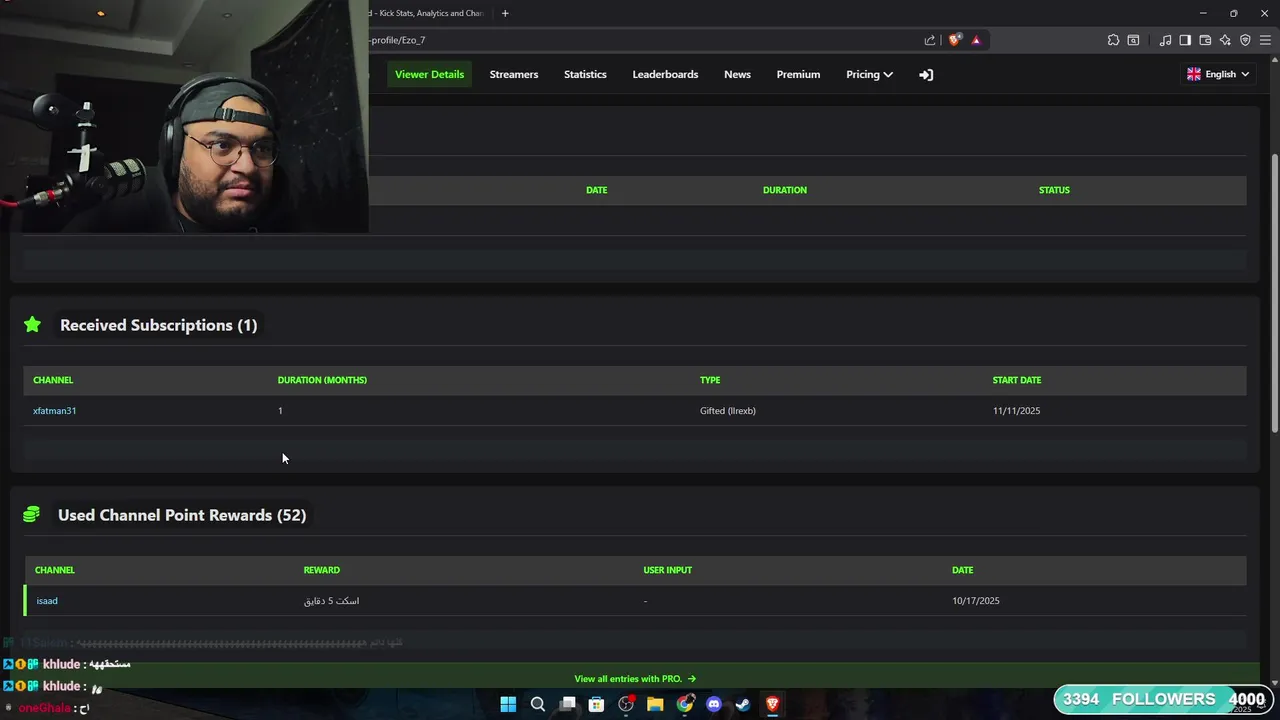This screenshot has height=720, width=1280.
Task: Open the Leaderboards nav item
Action: (x=665, y=74)
